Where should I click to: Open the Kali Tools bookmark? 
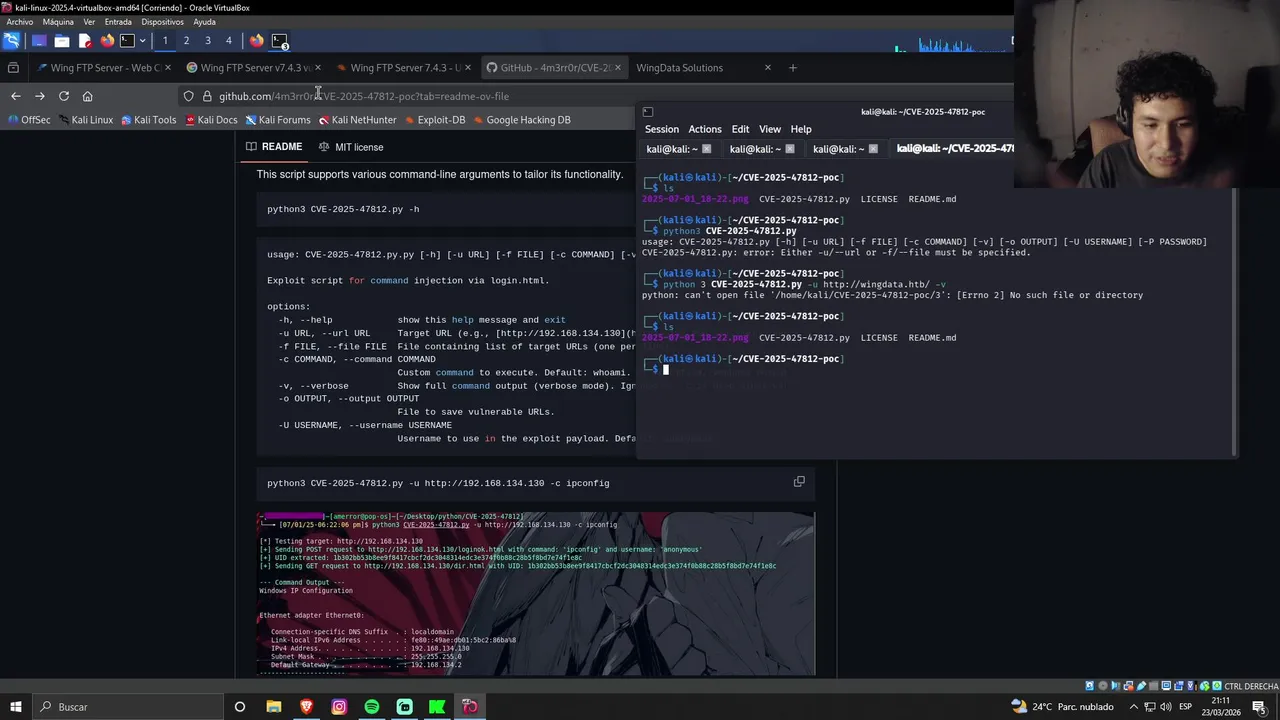click(149, 120)
